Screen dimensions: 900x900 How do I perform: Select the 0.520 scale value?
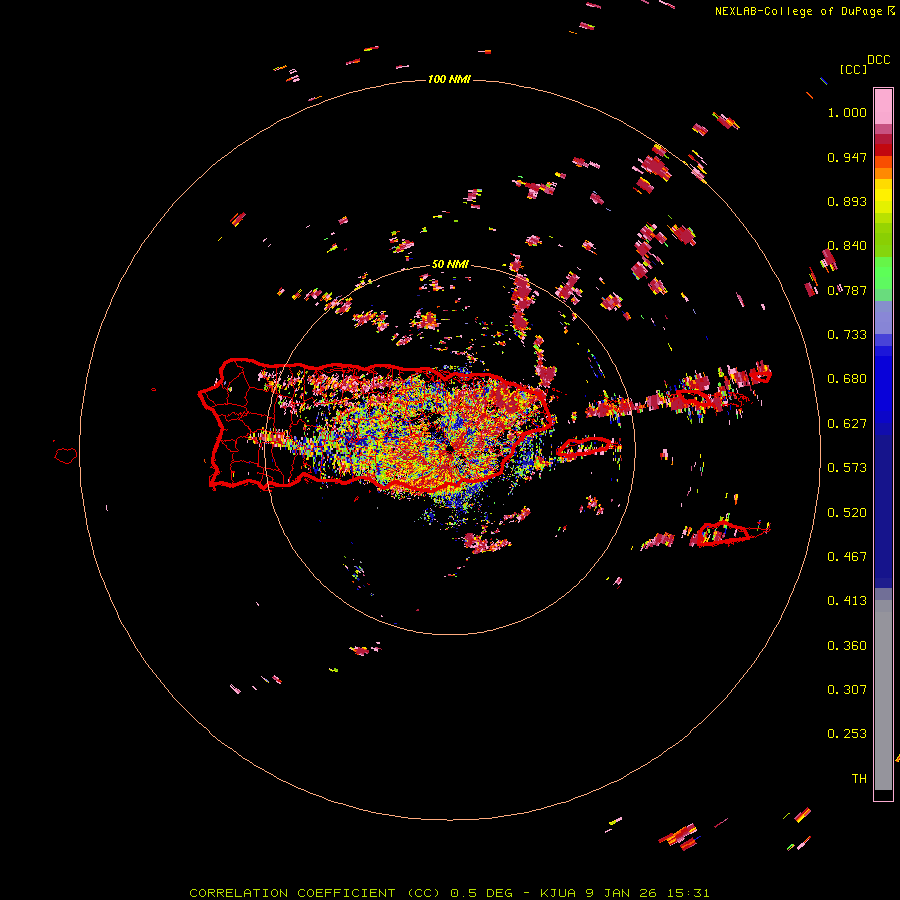tap(847, 513)
